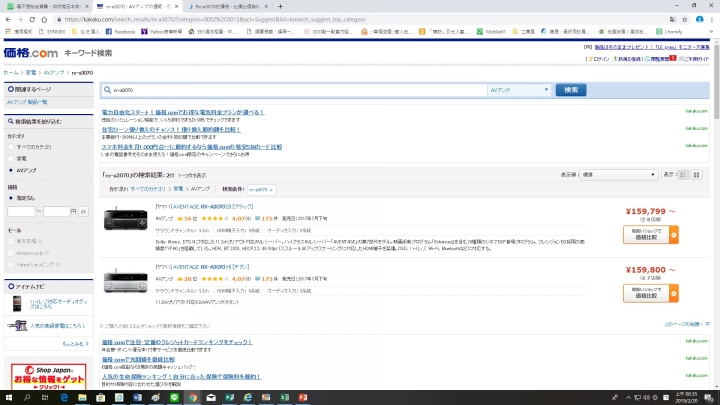Remove the rx-a3070 search condition tag
The width and height of the screenshot is (720, 405).
[271, 190]
